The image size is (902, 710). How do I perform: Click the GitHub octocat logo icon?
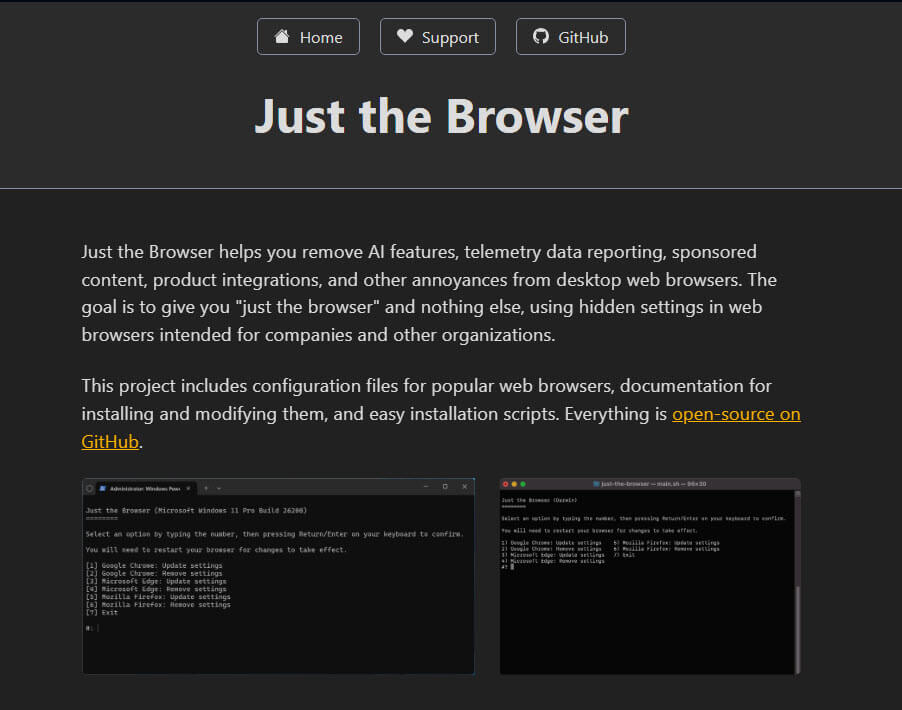(x=541, y=36)
